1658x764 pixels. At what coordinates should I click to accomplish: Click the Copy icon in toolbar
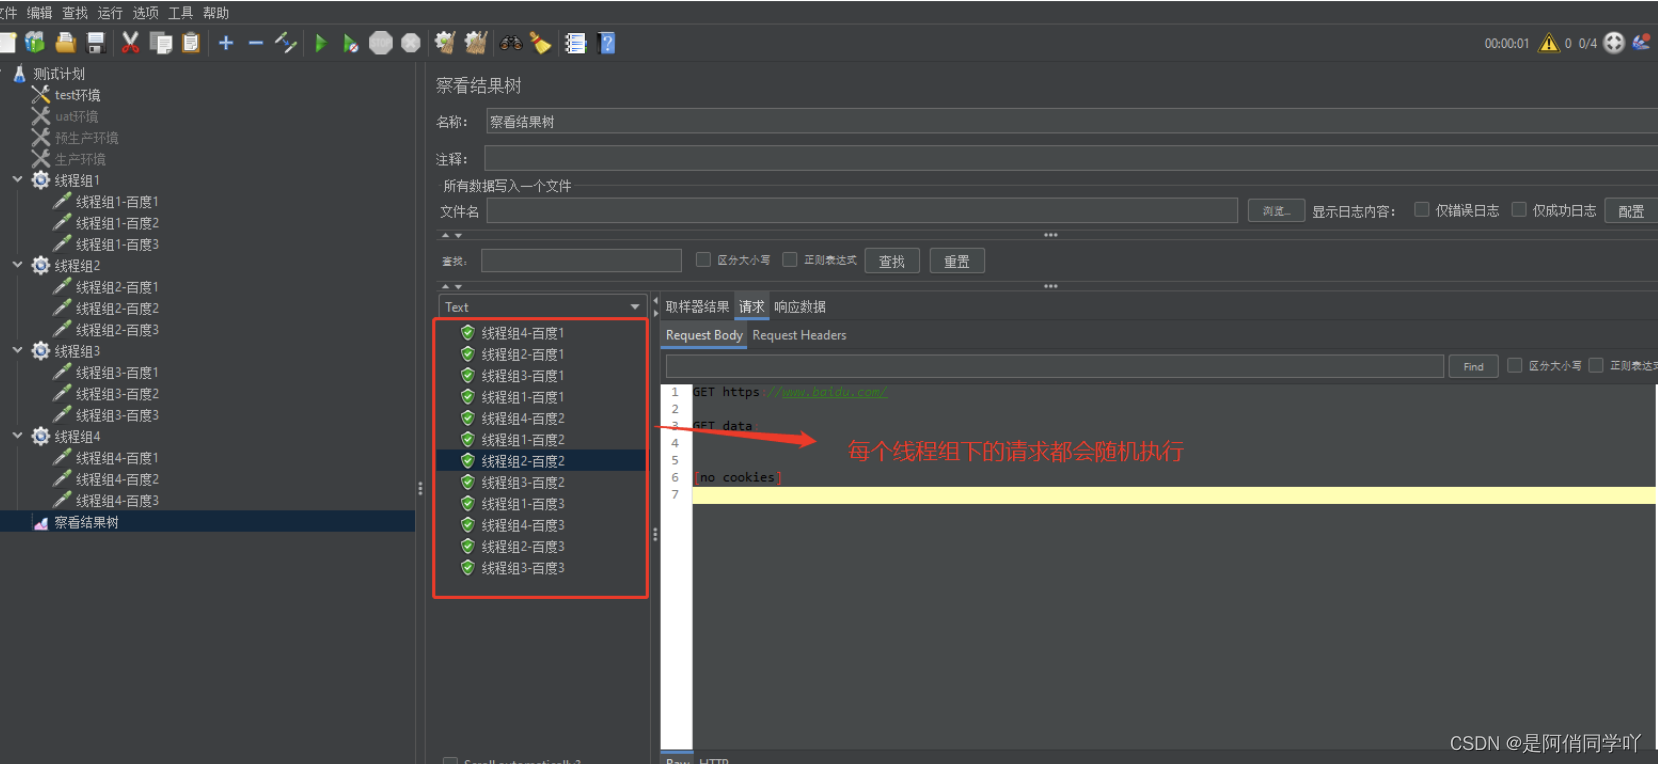tap(161, 42)
